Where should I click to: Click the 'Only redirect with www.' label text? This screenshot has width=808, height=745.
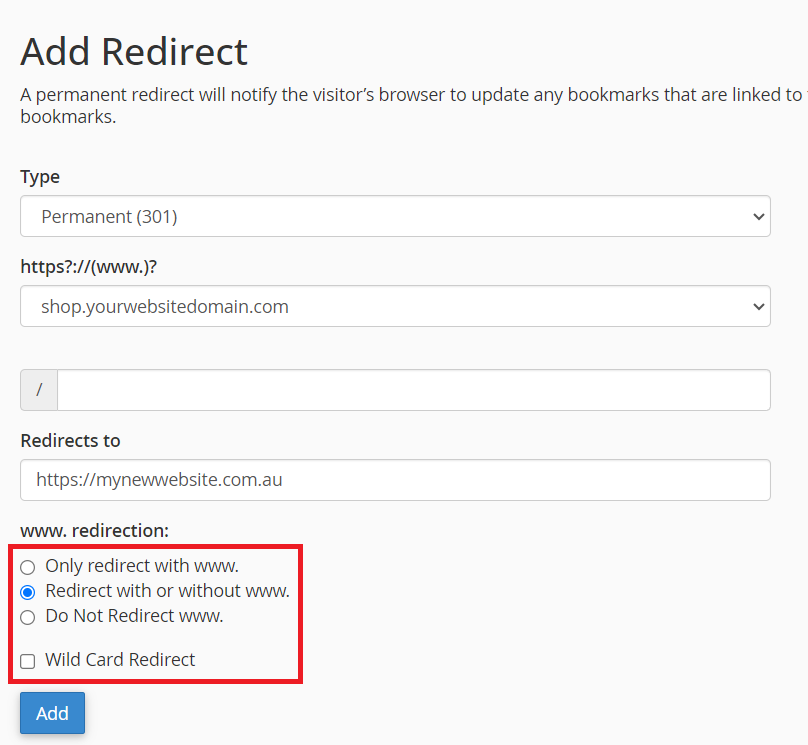pyautogui.click(x=142, y=566)
